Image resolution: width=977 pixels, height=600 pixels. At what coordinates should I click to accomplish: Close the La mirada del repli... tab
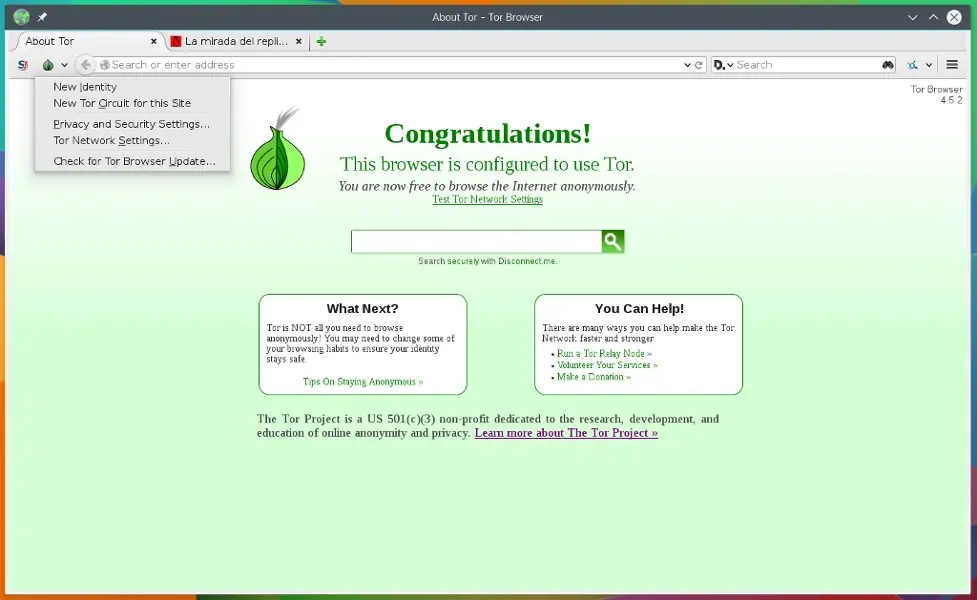(x=298, y=41)
